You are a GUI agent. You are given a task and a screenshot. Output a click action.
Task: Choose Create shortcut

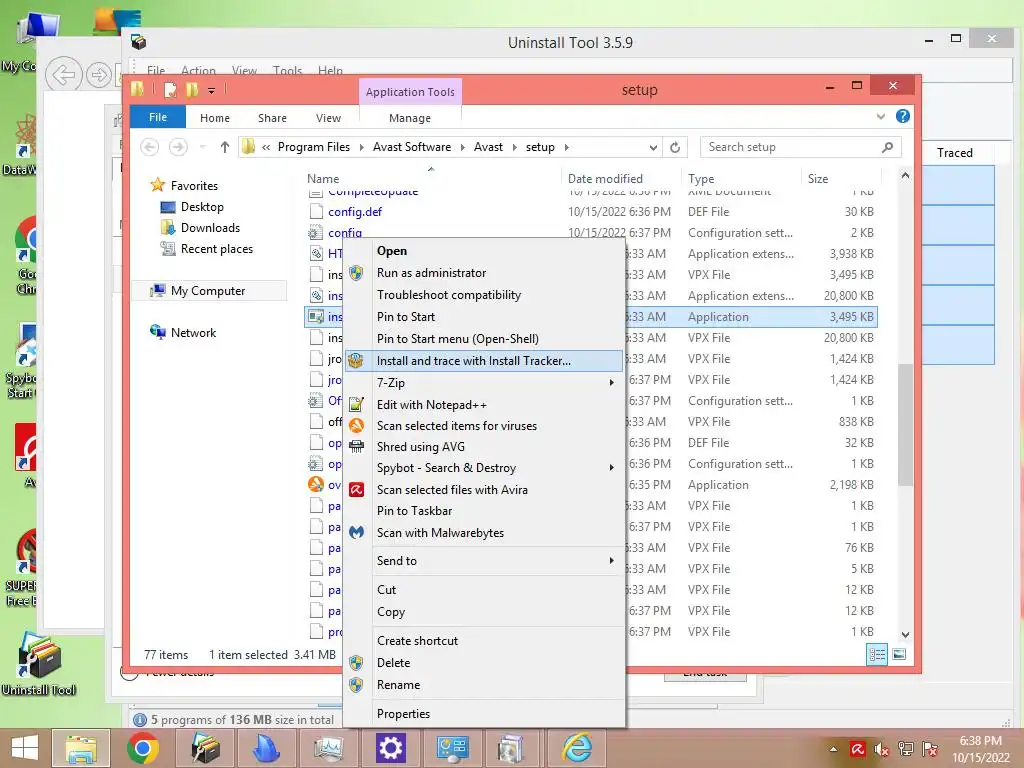coord(417,641)
